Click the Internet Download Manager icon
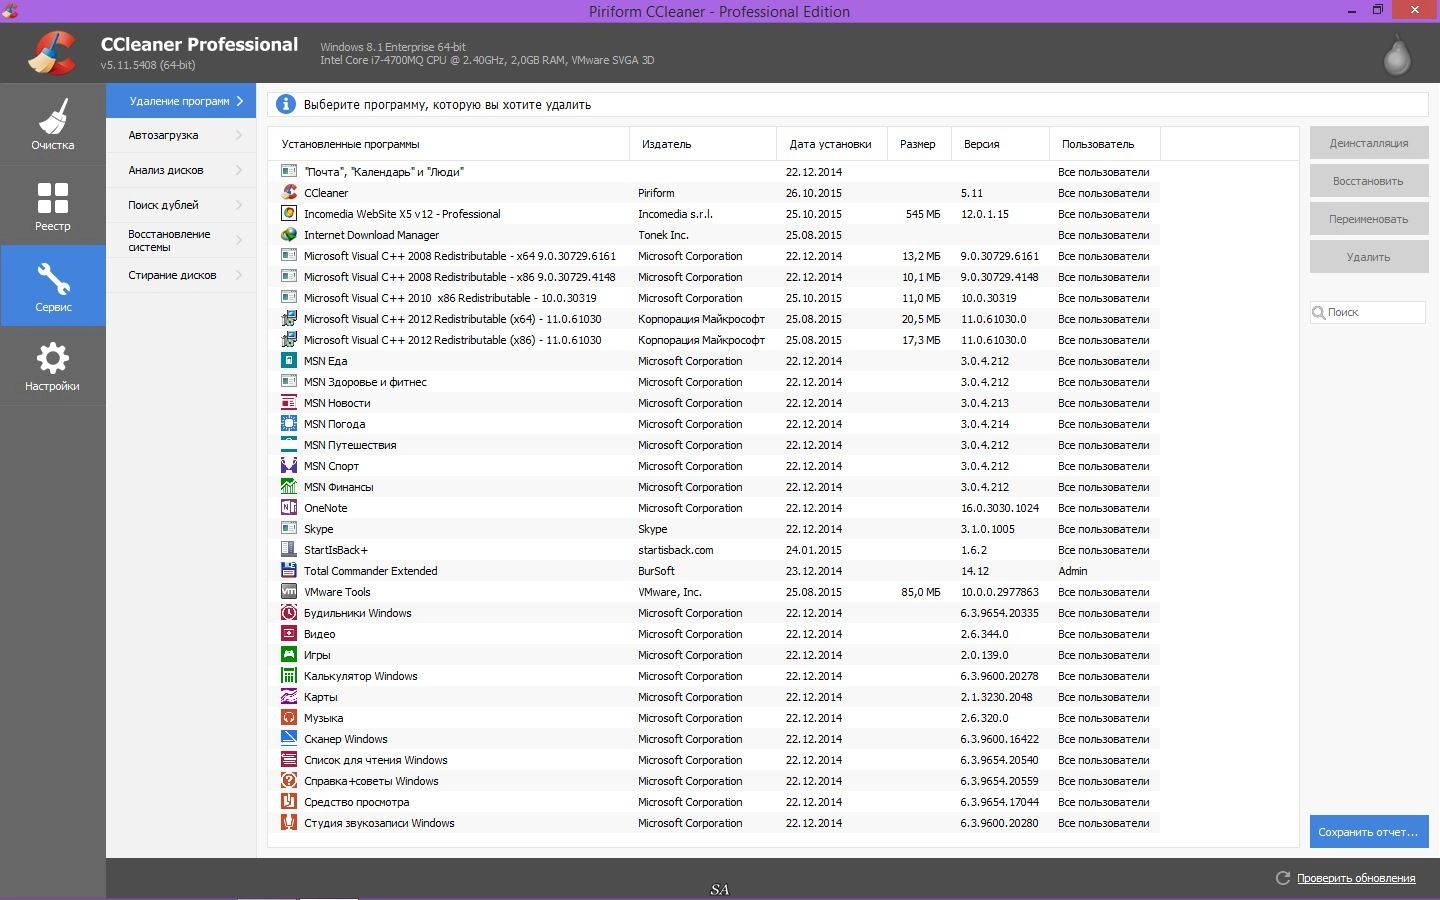Screen dimensions: 1440x900 click(289, 234)
